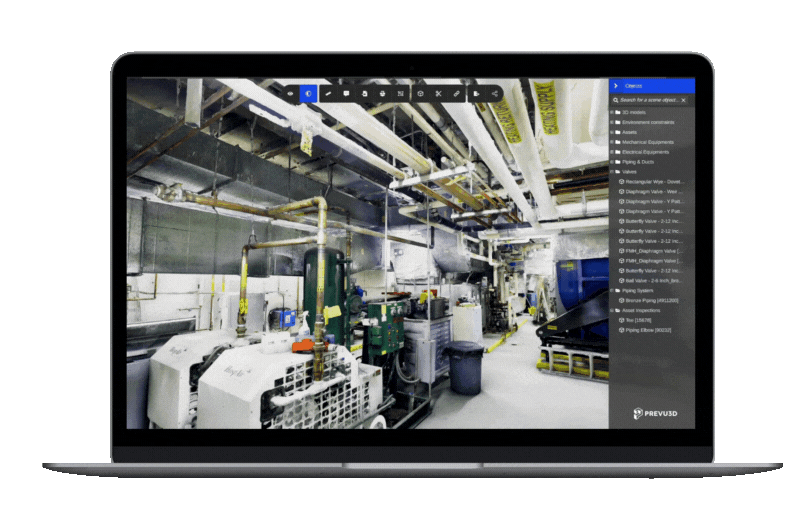
Task: Select the Piping Elbow inspection item
Action: click(x=648, y=329)
